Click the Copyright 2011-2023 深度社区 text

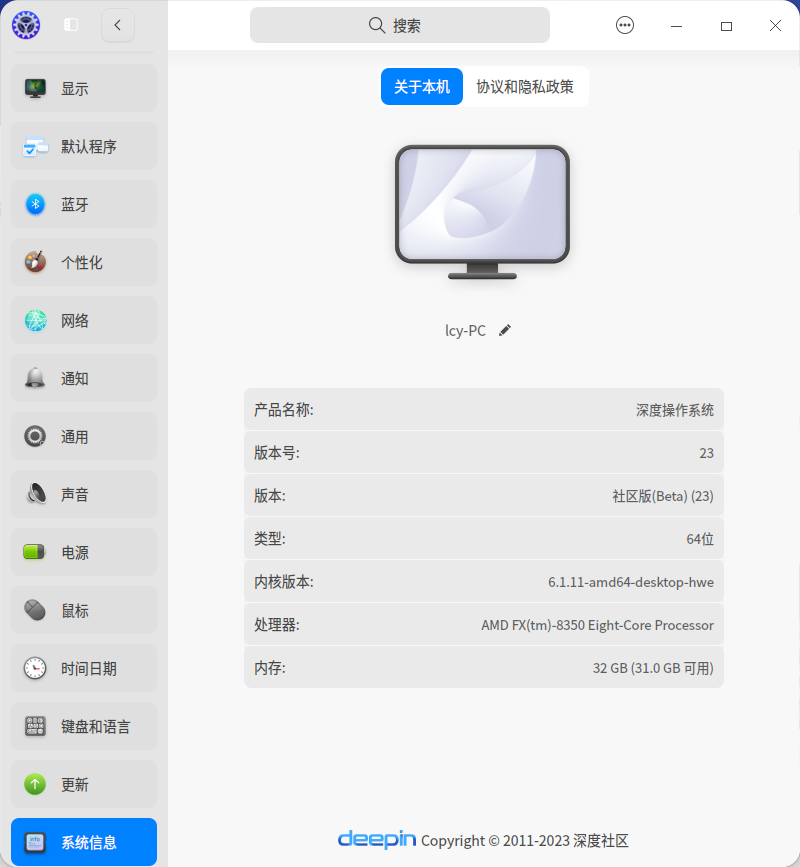525,841
